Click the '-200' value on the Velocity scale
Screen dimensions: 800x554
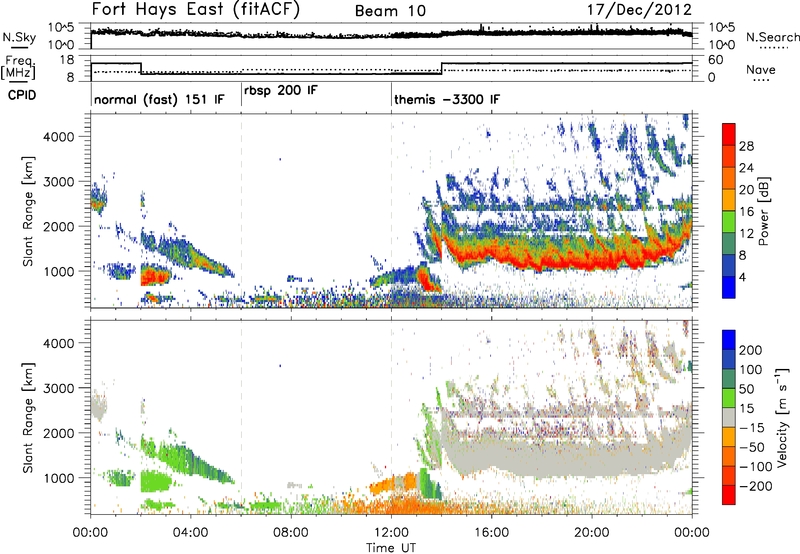(754, 486)
